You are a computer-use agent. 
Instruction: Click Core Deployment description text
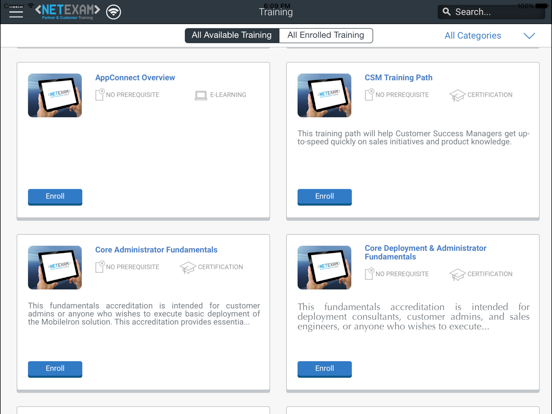413,316
